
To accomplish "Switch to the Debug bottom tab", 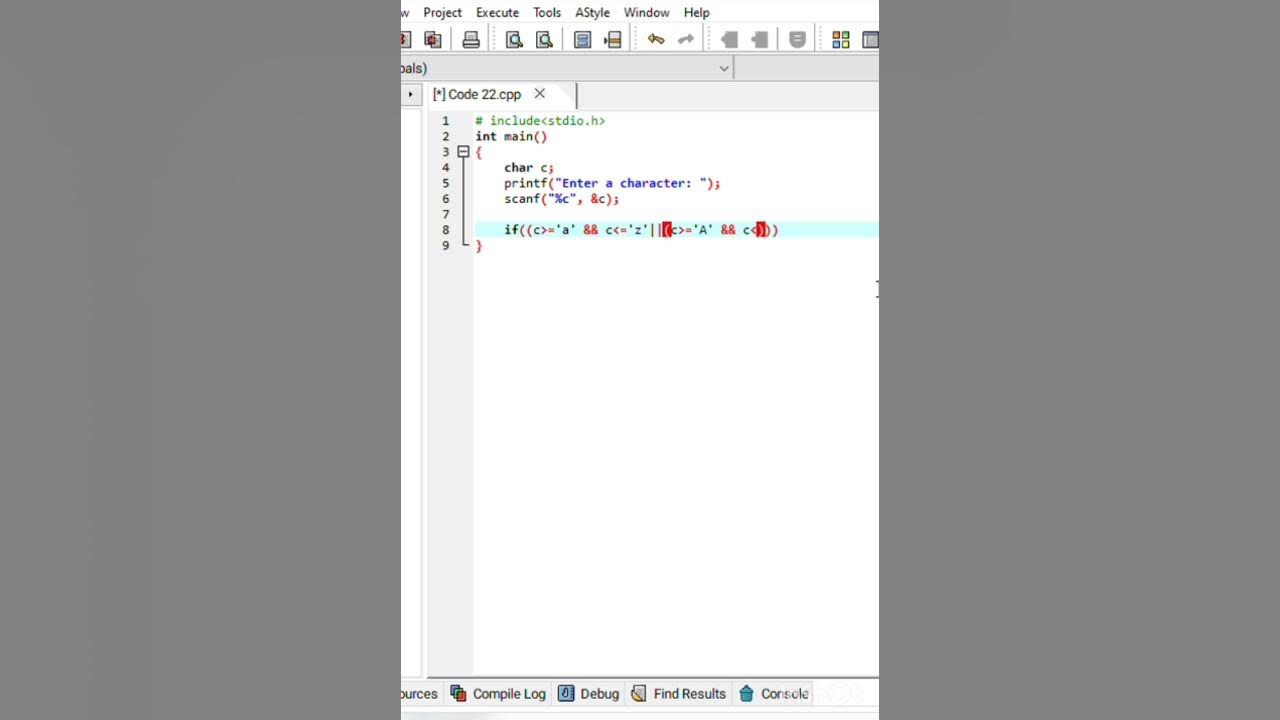I will tap(589, 694).
